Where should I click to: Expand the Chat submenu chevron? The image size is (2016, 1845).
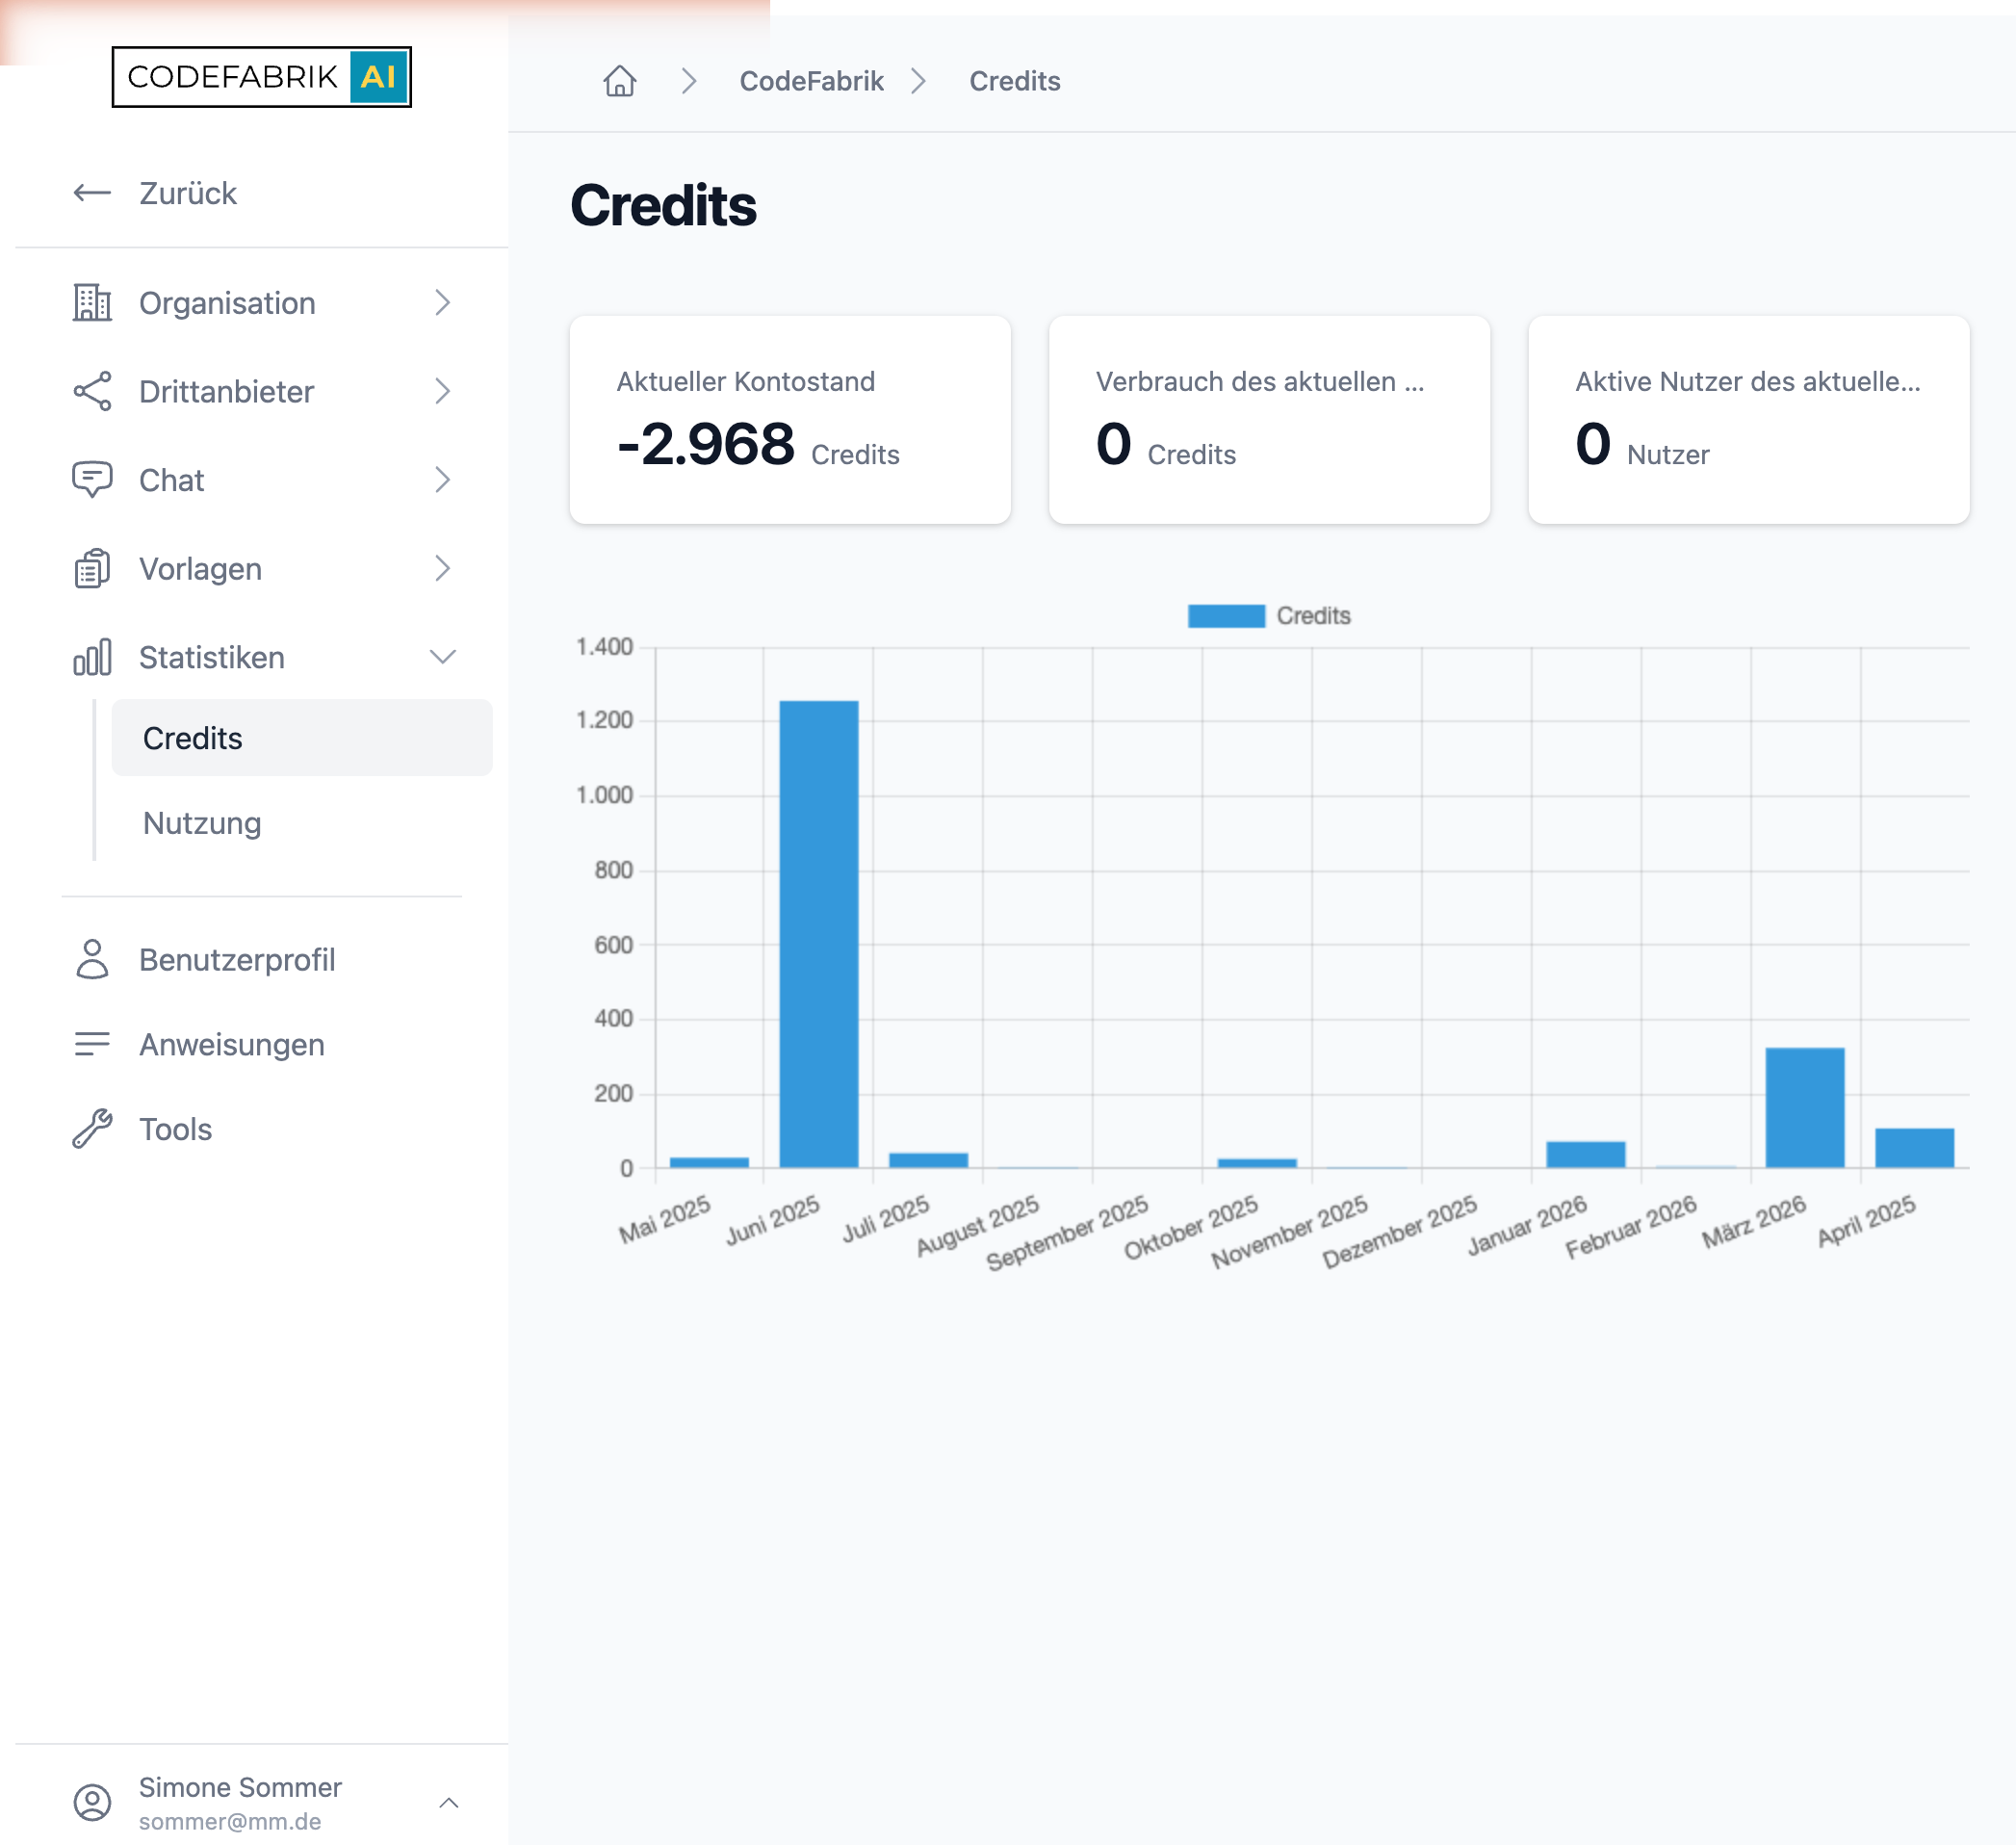(443, 480)
